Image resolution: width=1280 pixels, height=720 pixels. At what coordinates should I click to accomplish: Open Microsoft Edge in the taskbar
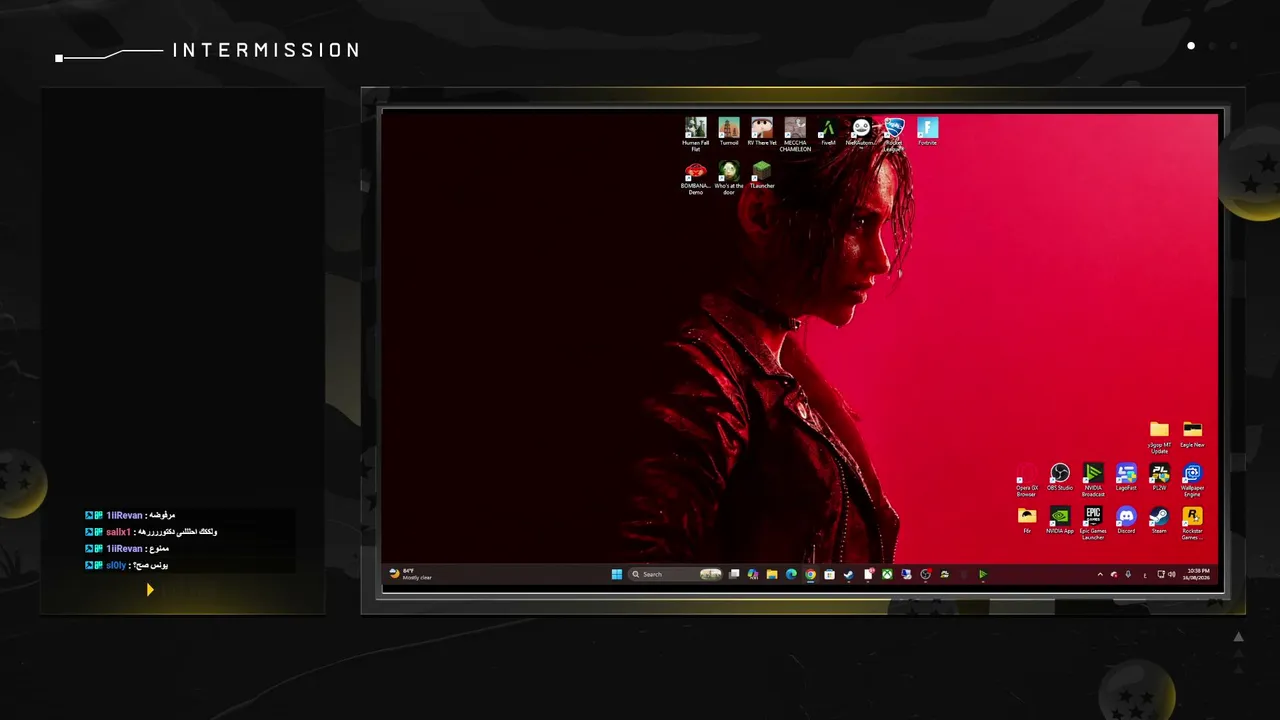pos(791,574)
